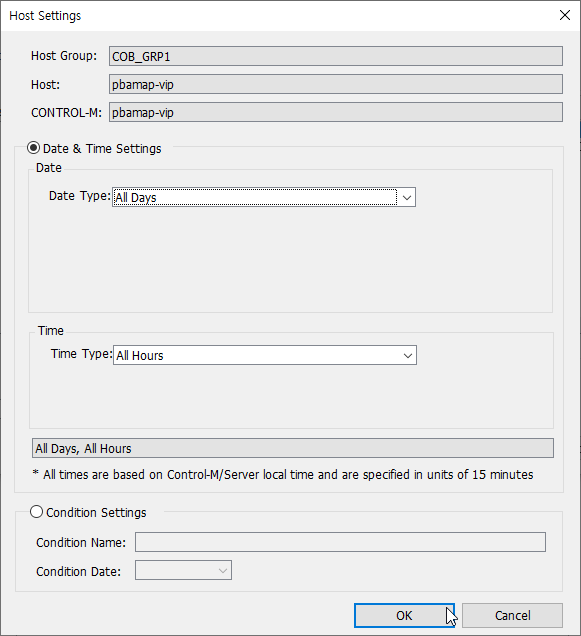Choose the Condition Settings radio option
This screenshot has width=581, height=636.
pos(36,512)
